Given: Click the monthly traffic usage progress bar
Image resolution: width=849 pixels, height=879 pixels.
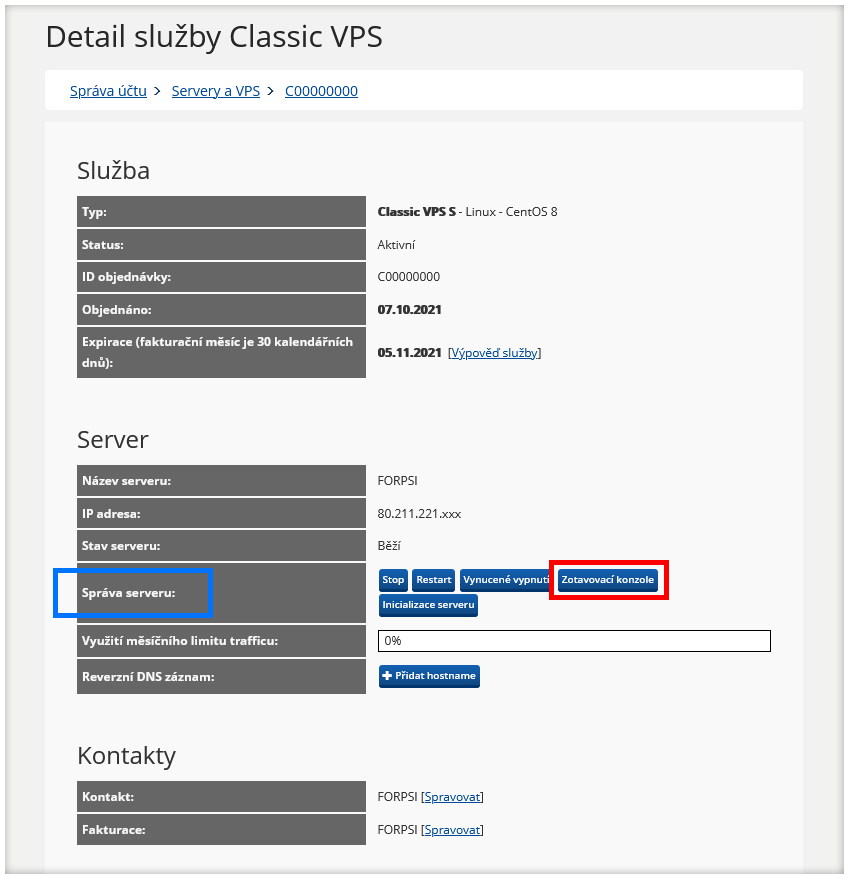Looking at the screenshot, I should [574, 641].
